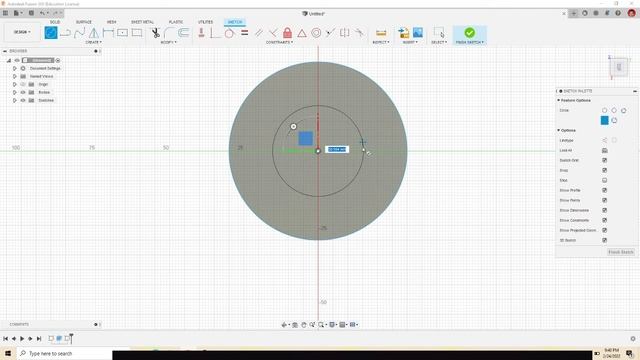Click the Save icon in the top bar

click(x=31, y=13)
